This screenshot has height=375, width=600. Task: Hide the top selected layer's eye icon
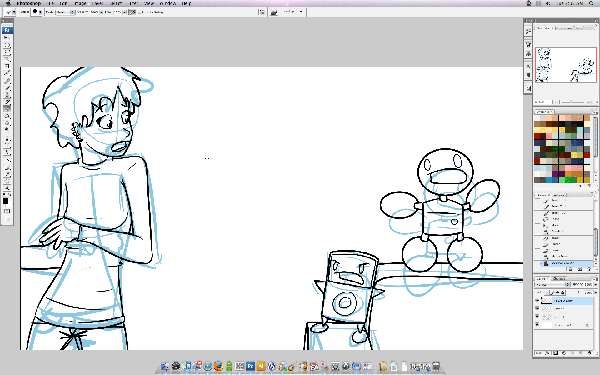537,301
